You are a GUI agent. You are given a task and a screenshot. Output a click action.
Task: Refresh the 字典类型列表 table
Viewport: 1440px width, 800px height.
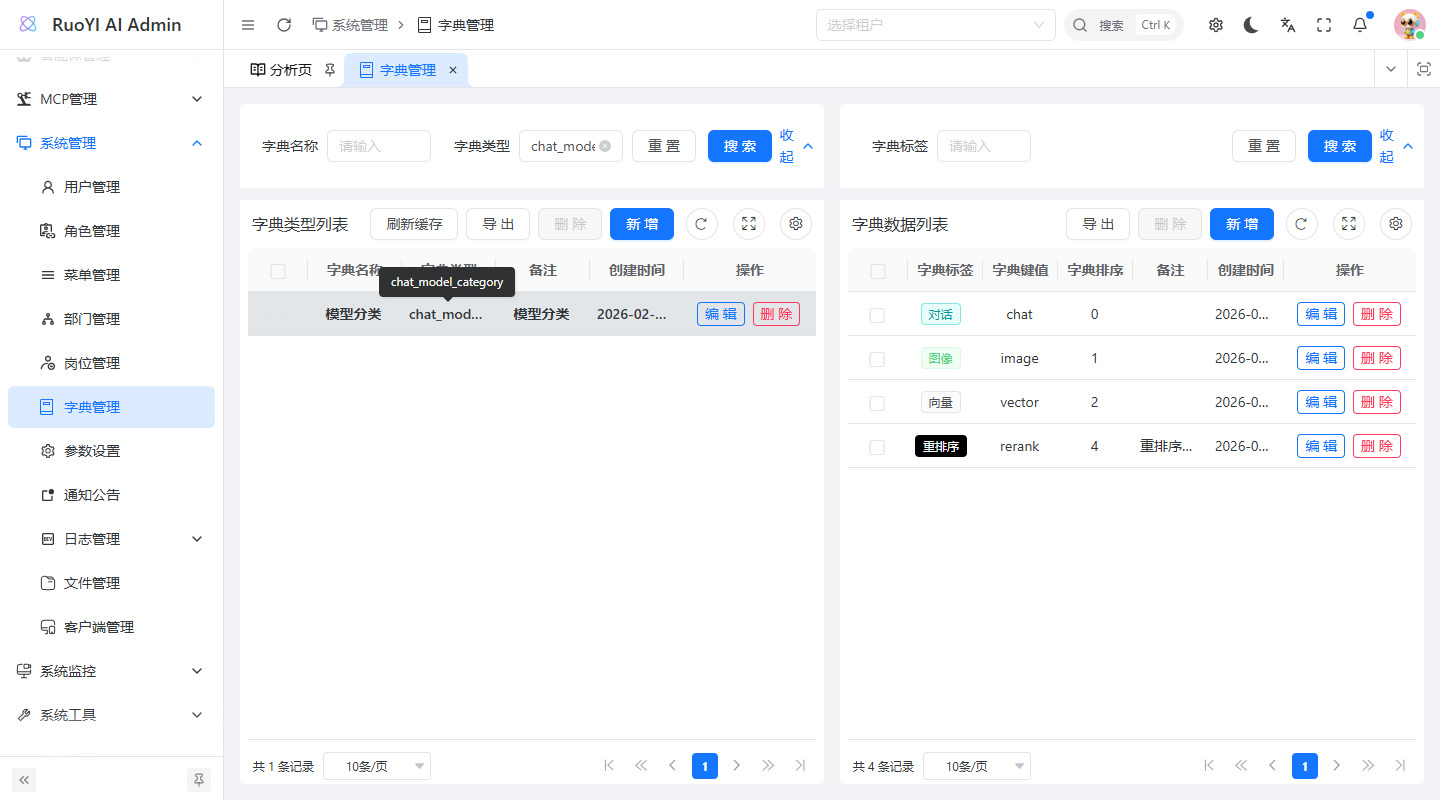(x=701, y=224)
